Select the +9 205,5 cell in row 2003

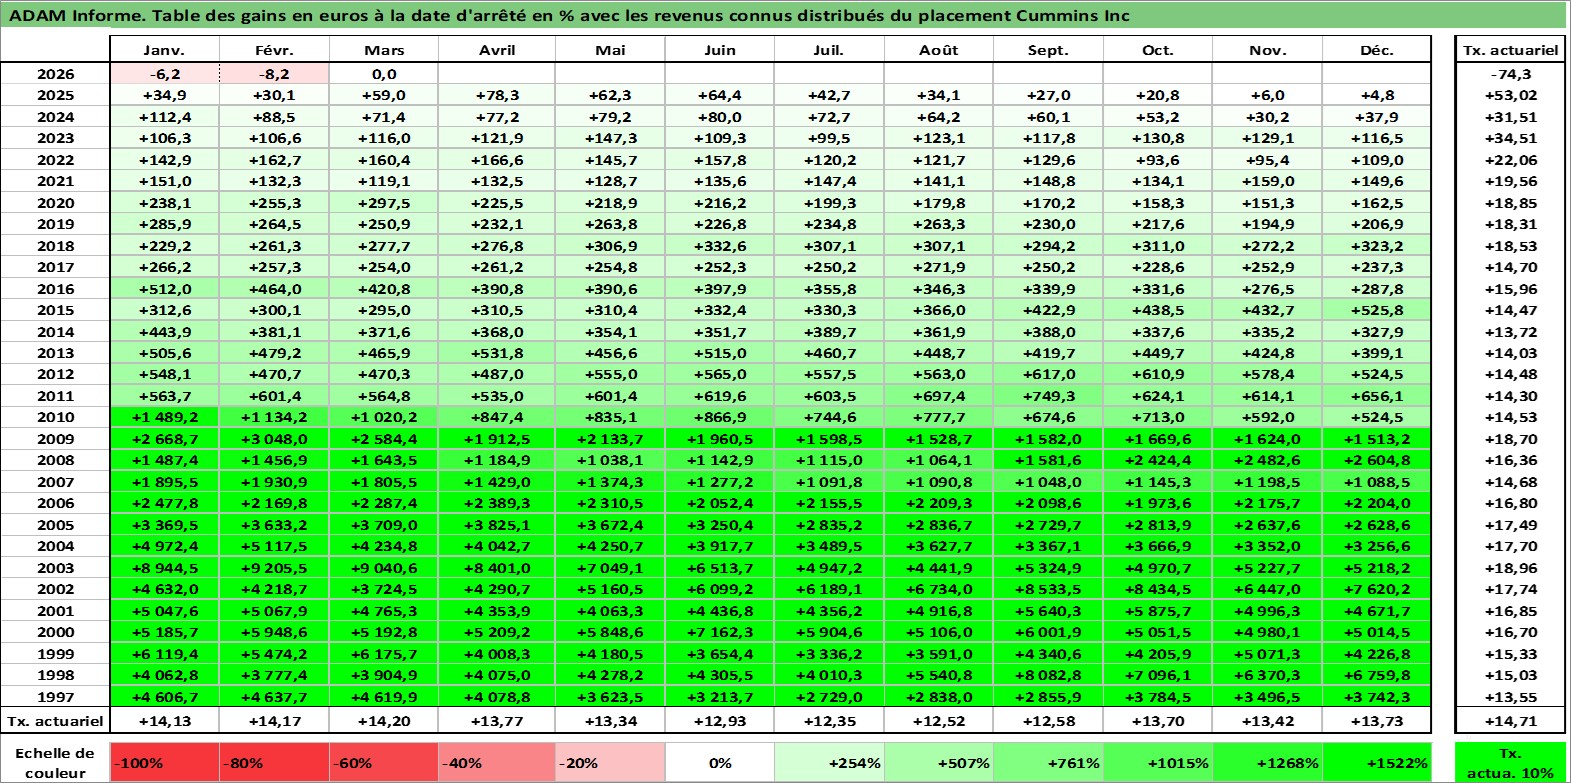coord(274,568)
